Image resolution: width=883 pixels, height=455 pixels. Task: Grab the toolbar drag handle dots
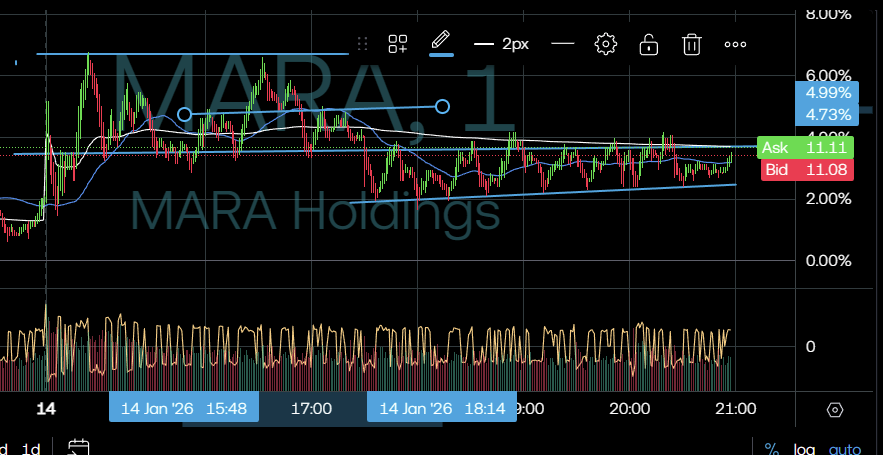coord(363,44)
